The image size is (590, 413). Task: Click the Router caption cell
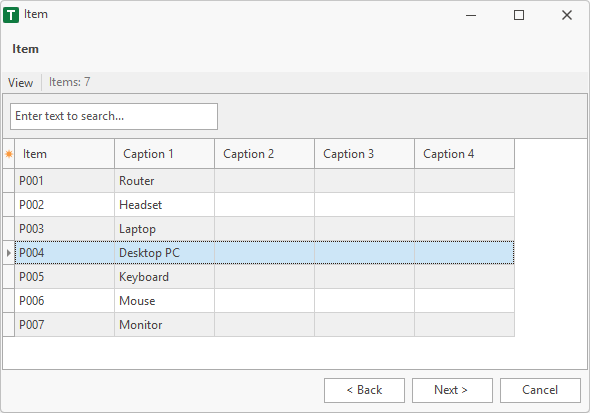coord(164,181)
